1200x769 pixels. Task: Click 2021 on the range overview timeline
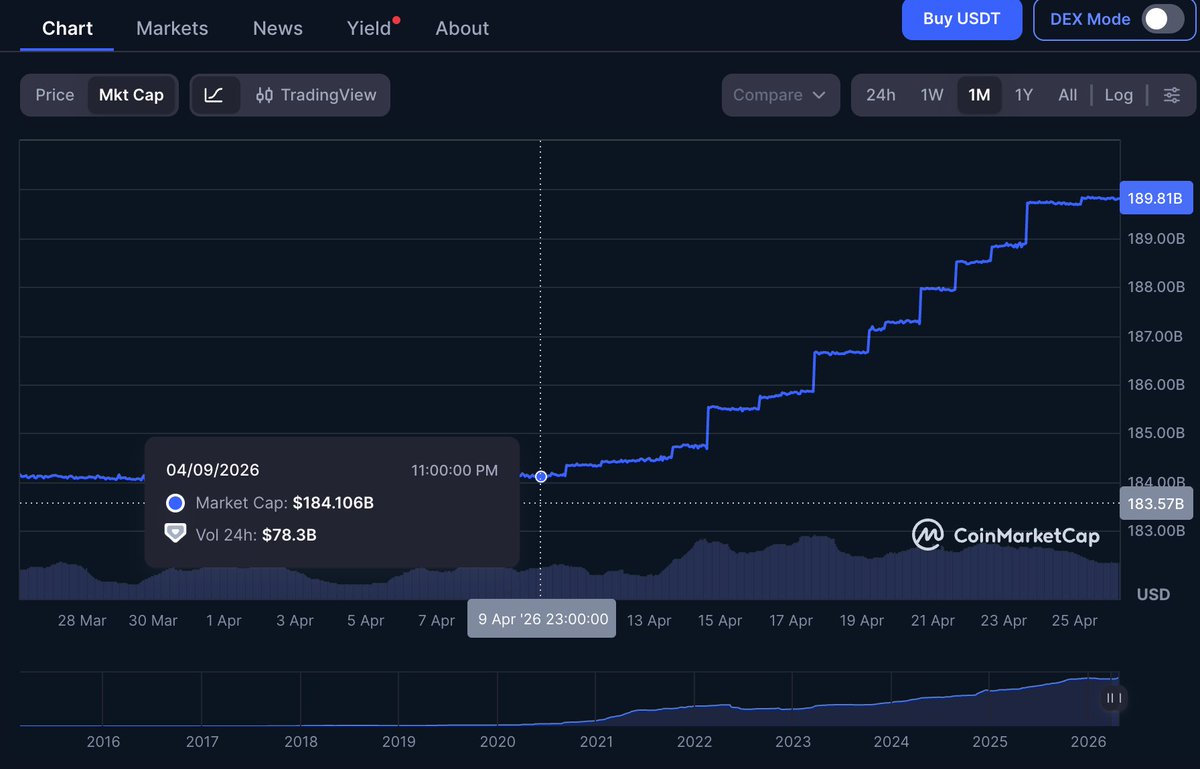[x=596, y=742]
